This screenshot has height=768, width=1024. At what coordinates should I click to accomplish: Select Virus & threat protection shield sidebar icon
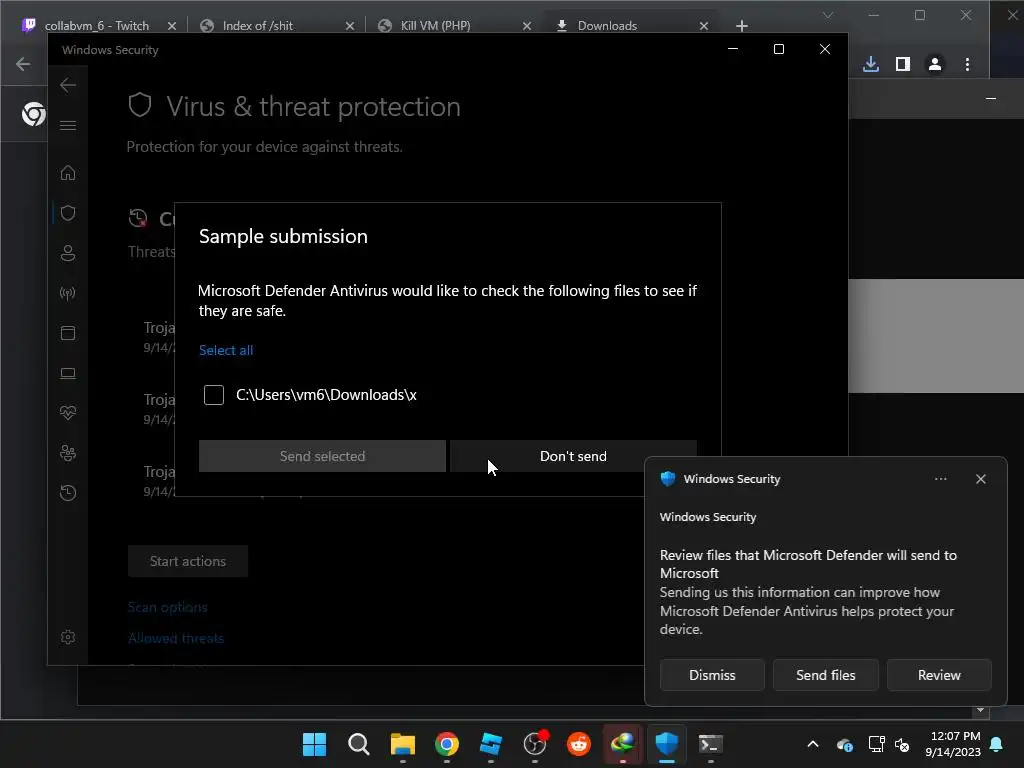click(68, 213)
